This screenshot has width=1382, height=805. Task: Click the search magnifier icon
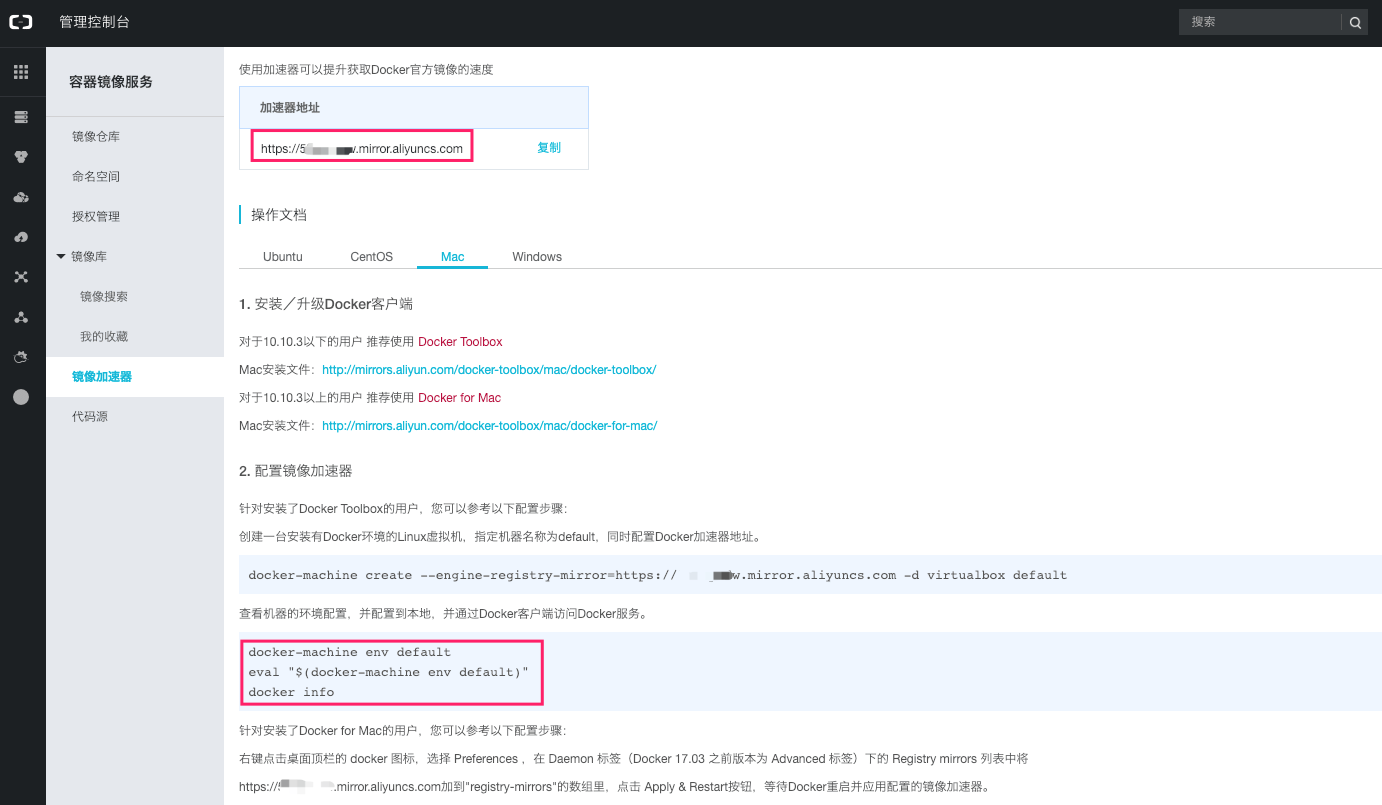click(x=1355, y=22)
